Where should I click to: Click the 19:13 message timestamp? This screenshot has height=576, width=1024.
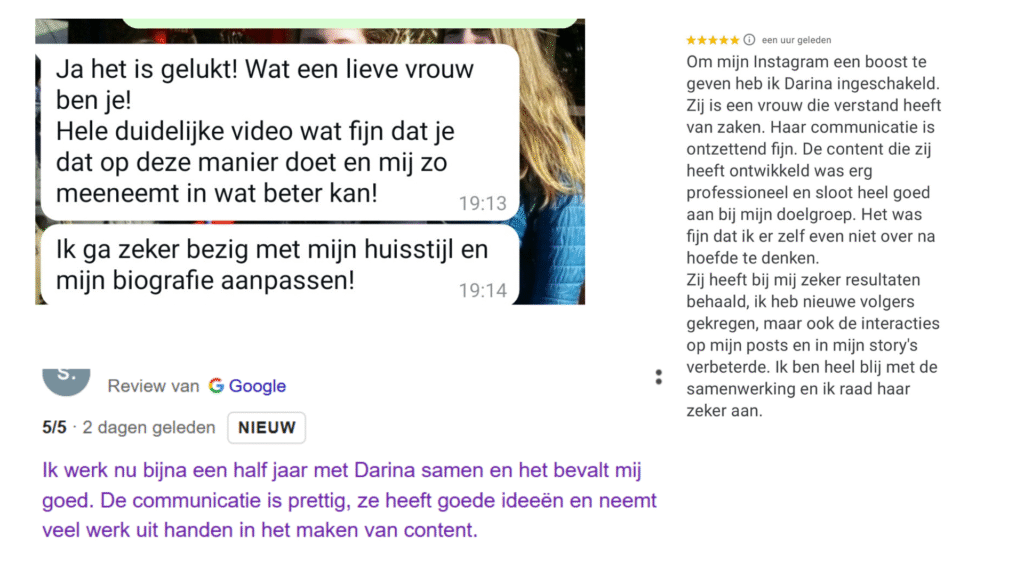[483, 204]
